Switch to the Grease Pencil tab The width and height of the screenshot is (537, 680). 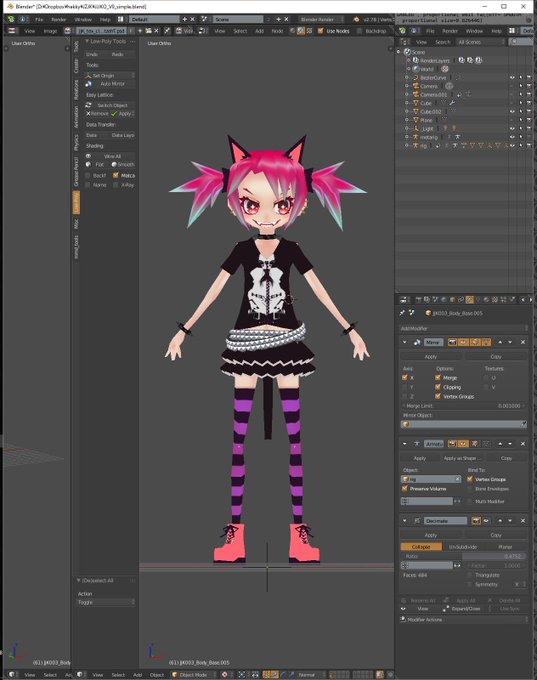click(76, 172)
